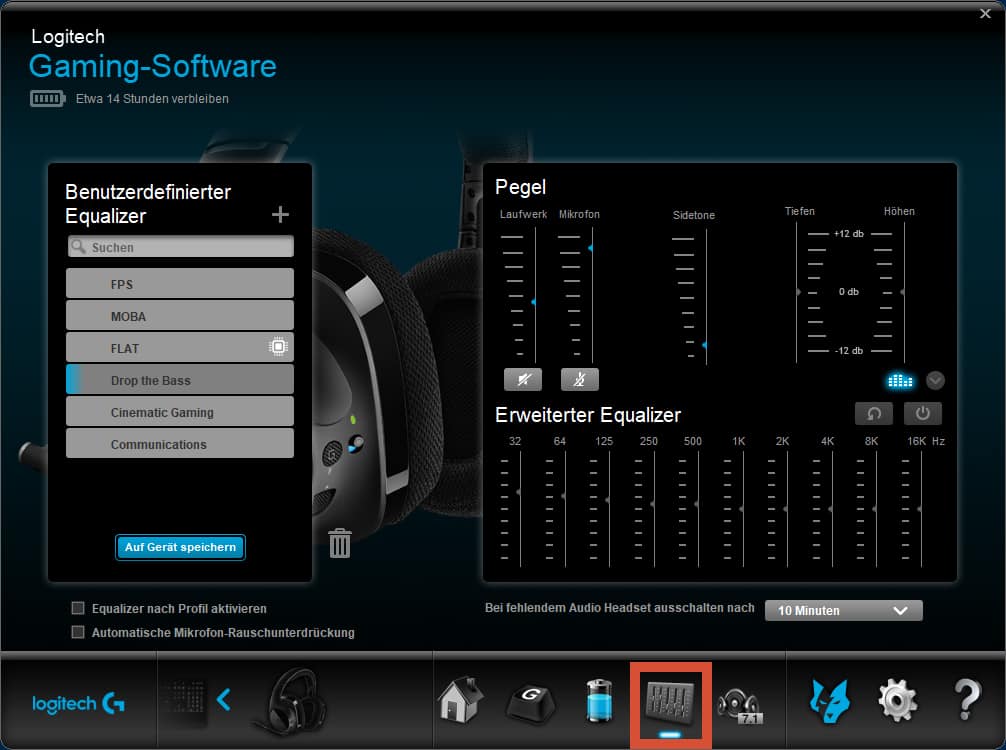Click the 4K band slider
The height and width of the screenshot is (750, 1006).
coord(832,509)
